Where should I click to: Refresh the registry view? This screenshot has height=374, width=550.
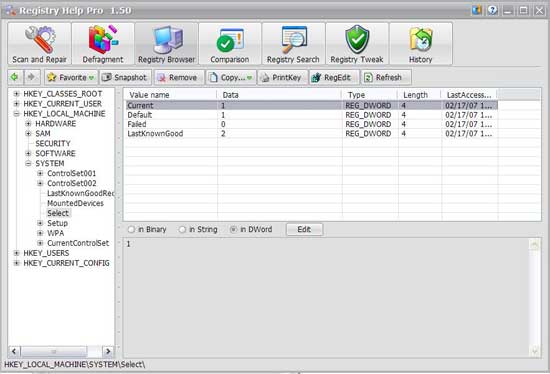point(386,77)
